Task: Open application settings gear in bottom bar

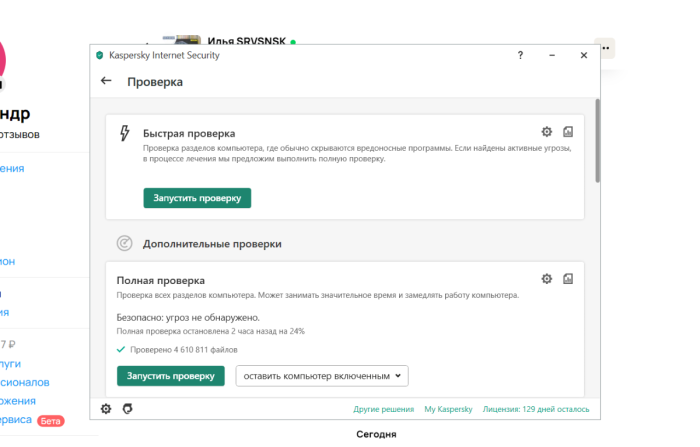Action: pos(107,408)
